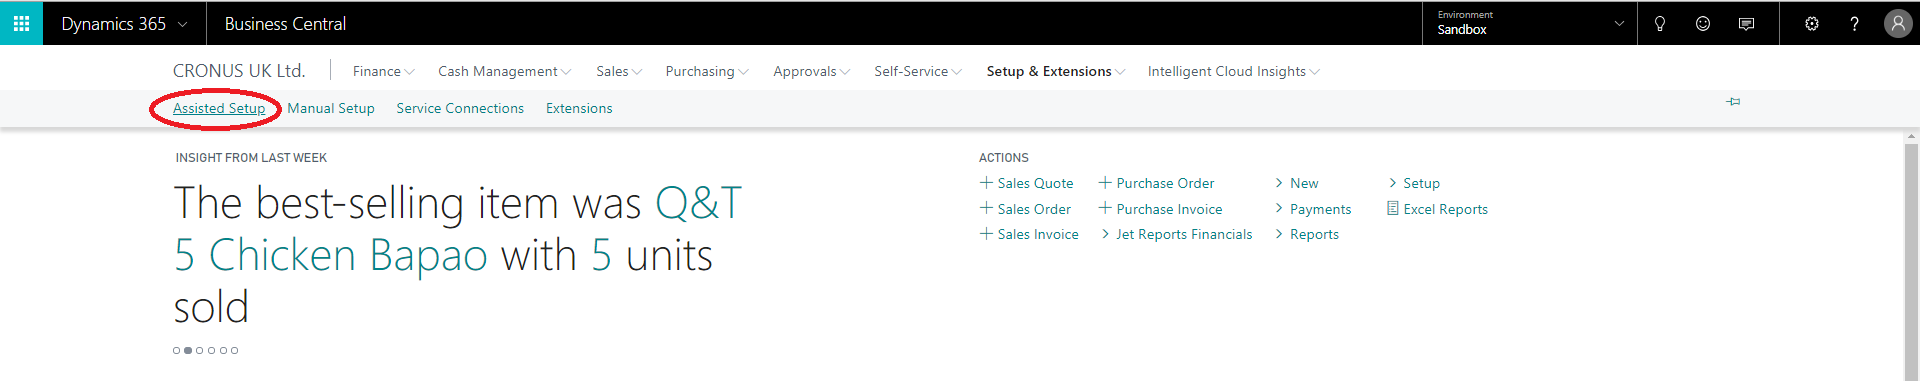
Task: Select second insight carousel dot
Action: click(188, 350)
